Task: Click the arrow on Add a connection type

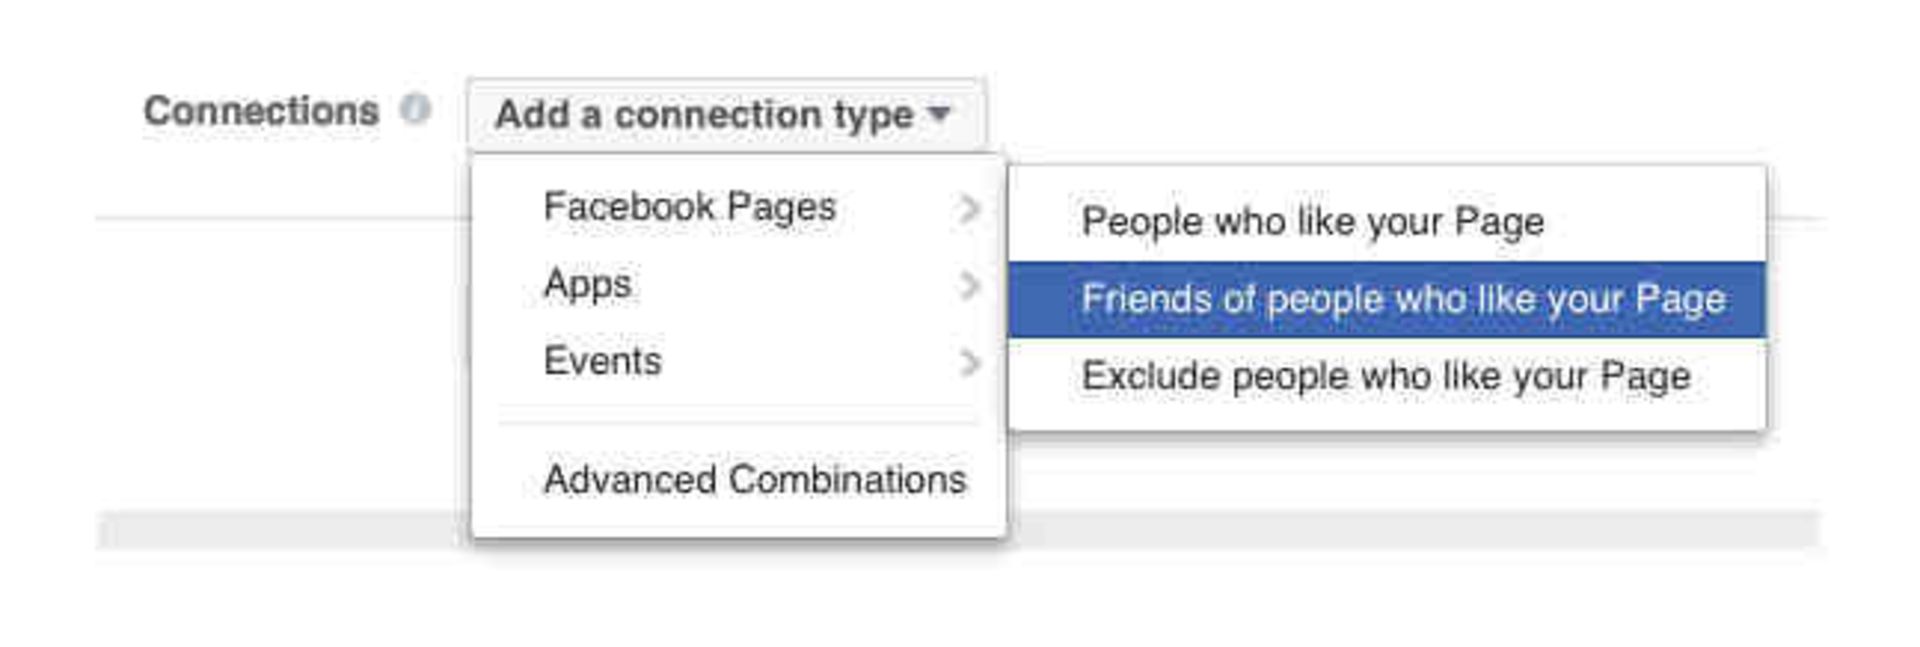Action: (x=939, y=113)
